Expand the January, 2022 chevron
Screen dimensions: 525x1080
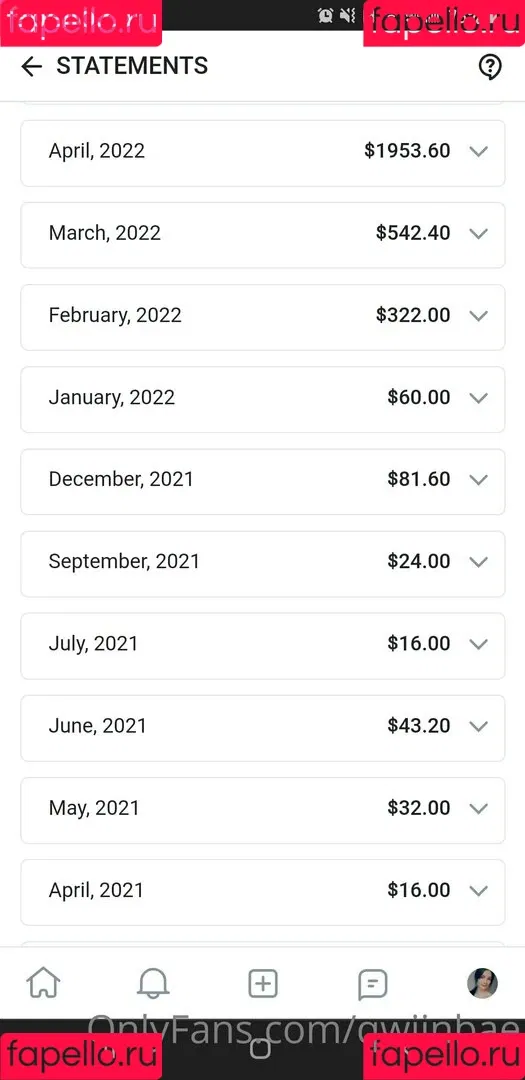478,397
